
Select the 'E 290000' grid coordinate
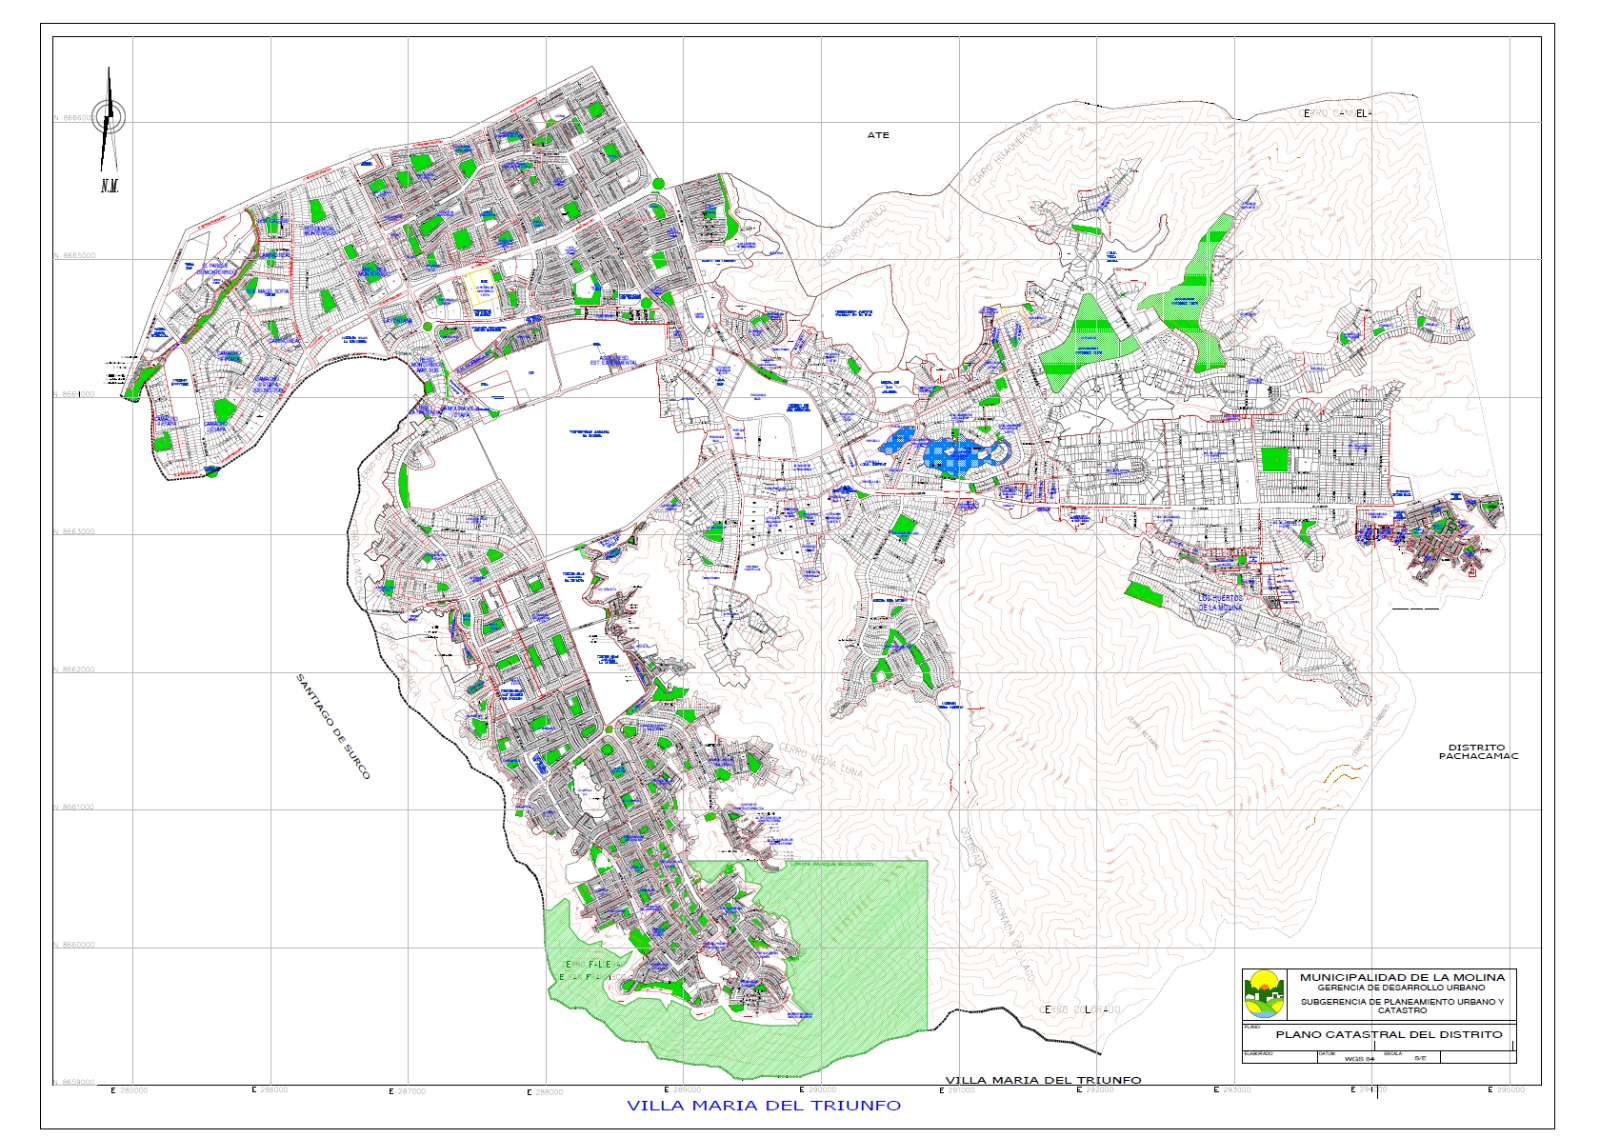818,1089
